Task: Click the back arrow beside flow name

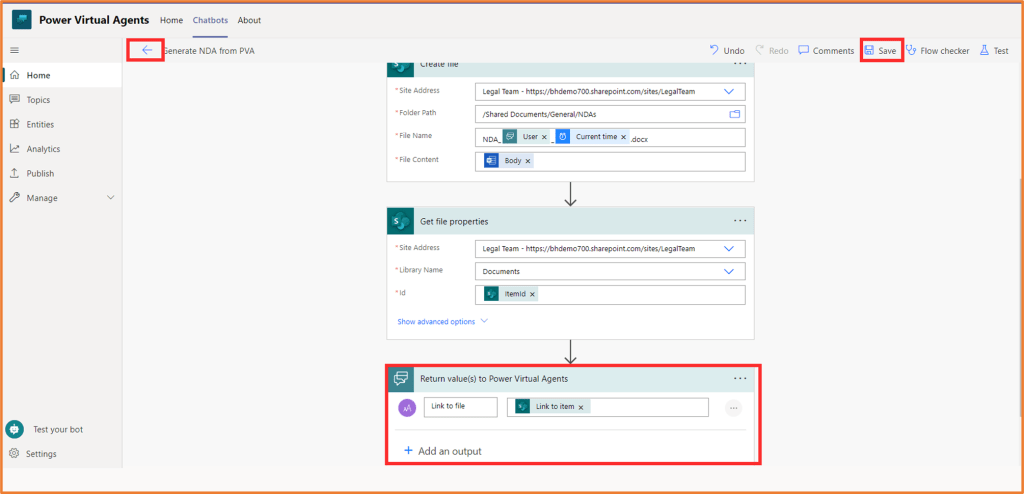Action: [147, 50]
